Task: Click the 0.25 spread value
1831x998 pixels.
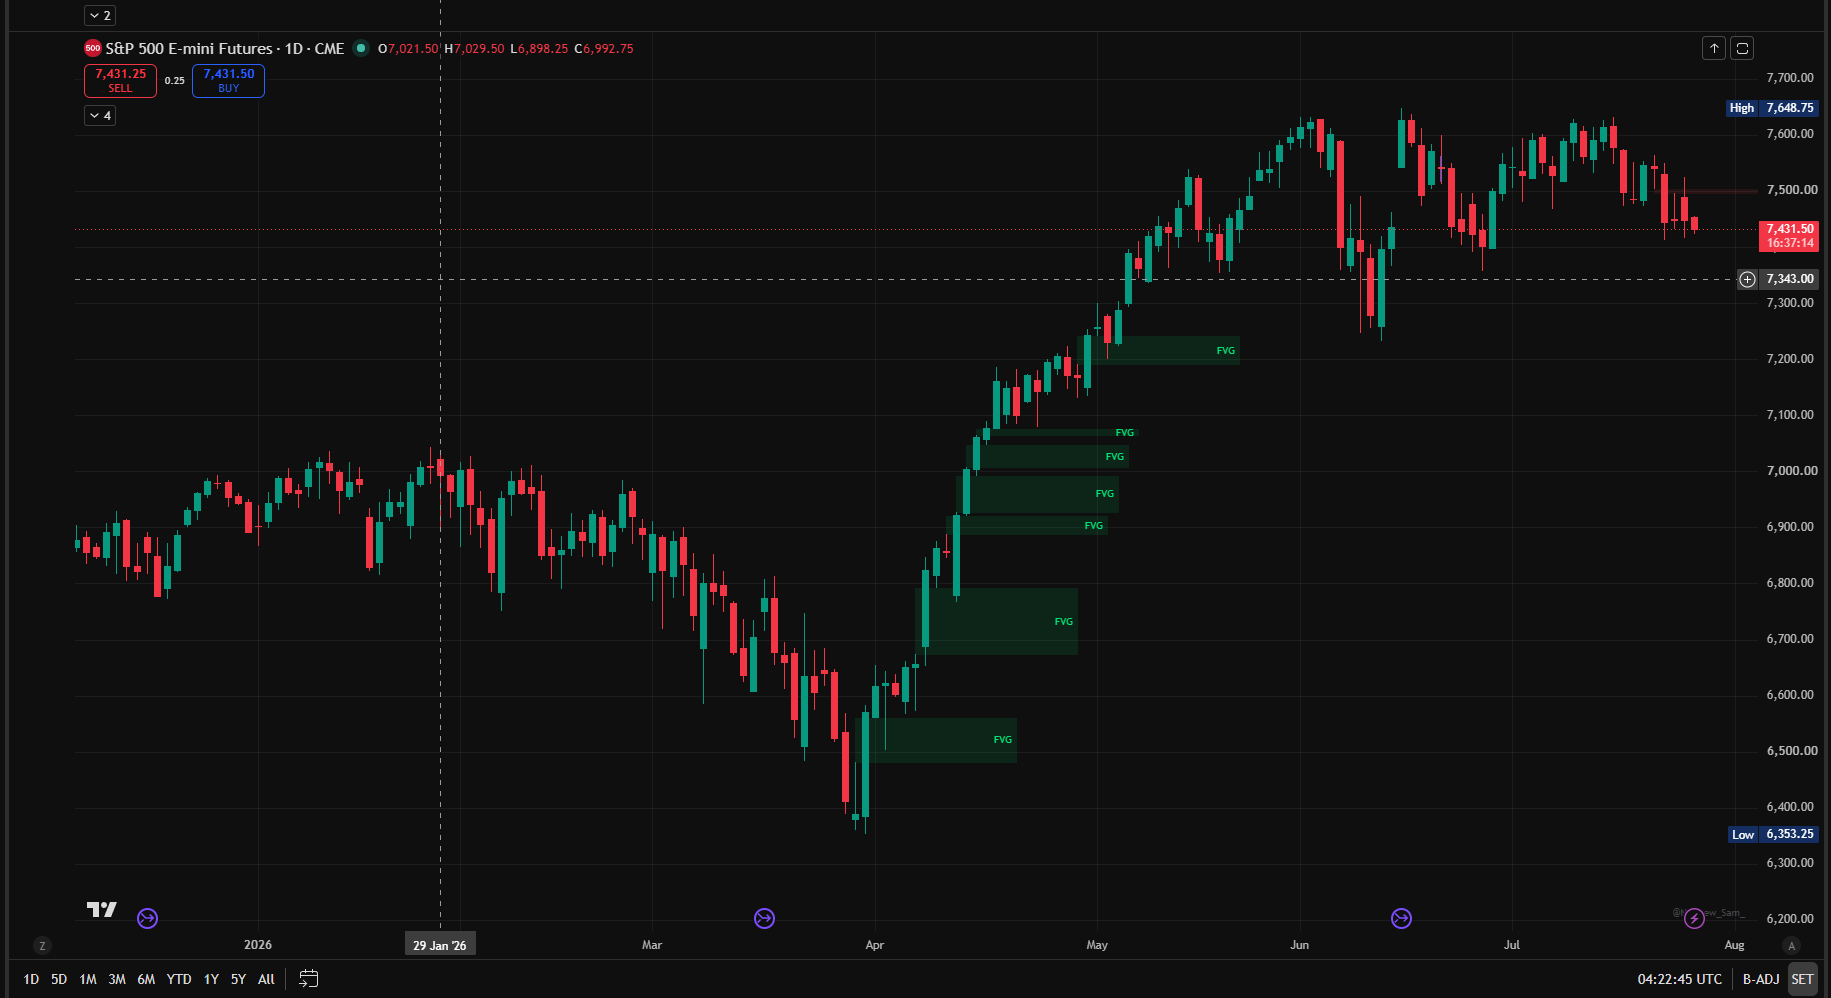Action: (x=175, y=81)
